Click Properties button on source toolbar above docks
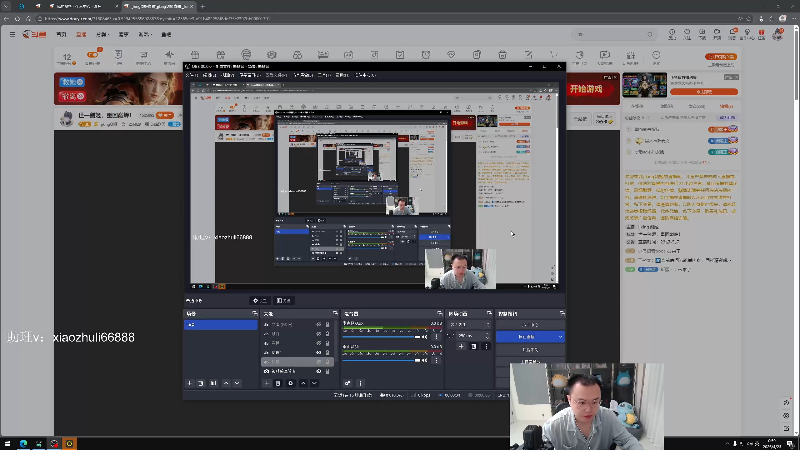The width and height of the screenshot is (800, 450). tap(260, 301)
